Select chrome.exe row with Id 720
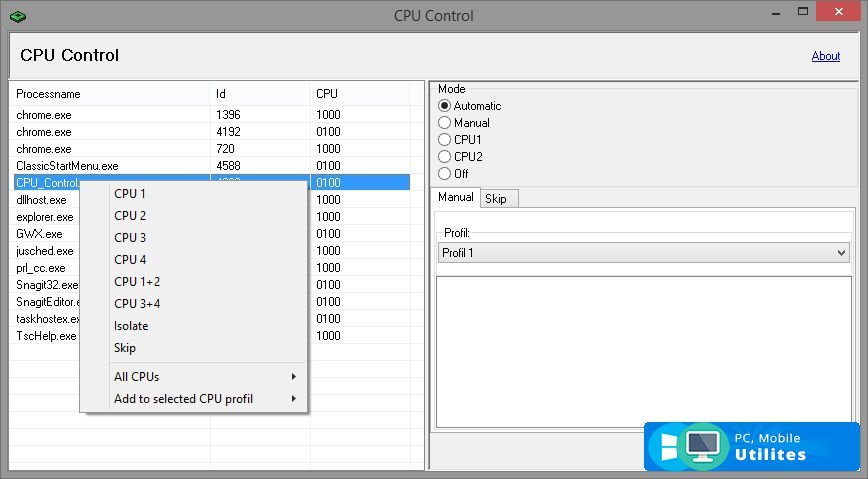The width and height of the screenshot is (868, 479). [210, 149]
